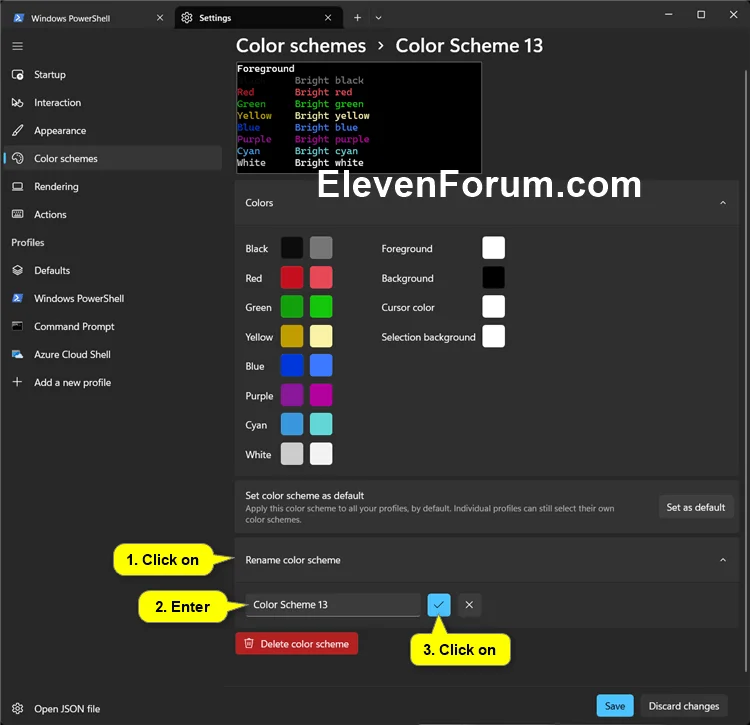Click the trash icon on Delete button

click(249, 643)
